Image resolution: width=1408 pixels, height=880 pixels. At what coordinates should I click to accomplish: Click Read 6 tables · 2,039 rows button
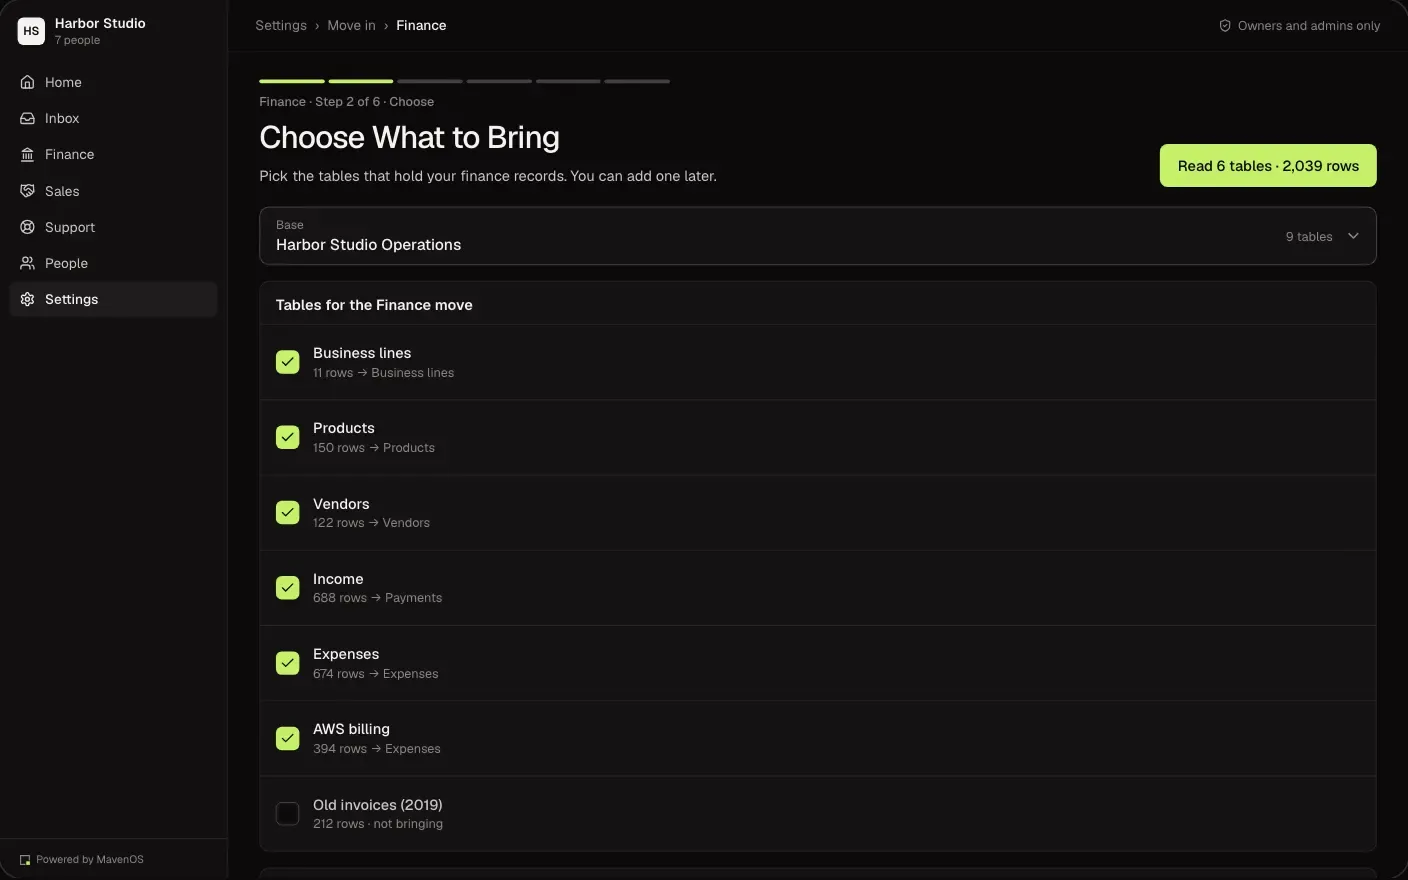pyautogui.click(x=1268, y=166)
